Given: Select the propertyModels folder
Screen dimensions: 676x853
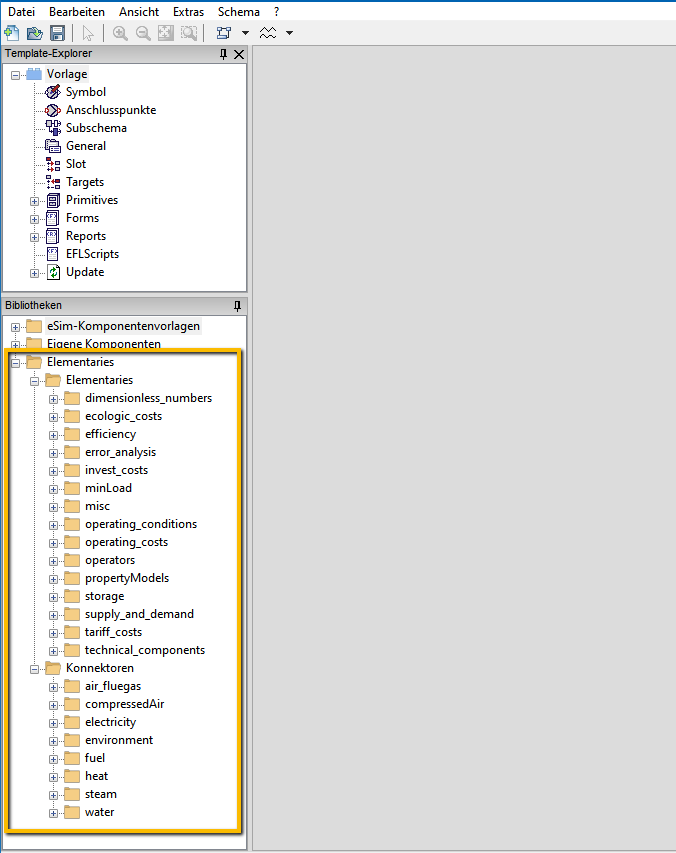Looking at the screenshot, I should click(x=127, y=578).
